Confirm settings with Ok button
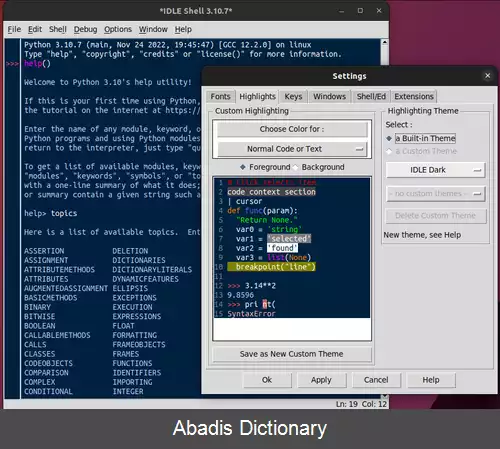 [x=267, y=380]
